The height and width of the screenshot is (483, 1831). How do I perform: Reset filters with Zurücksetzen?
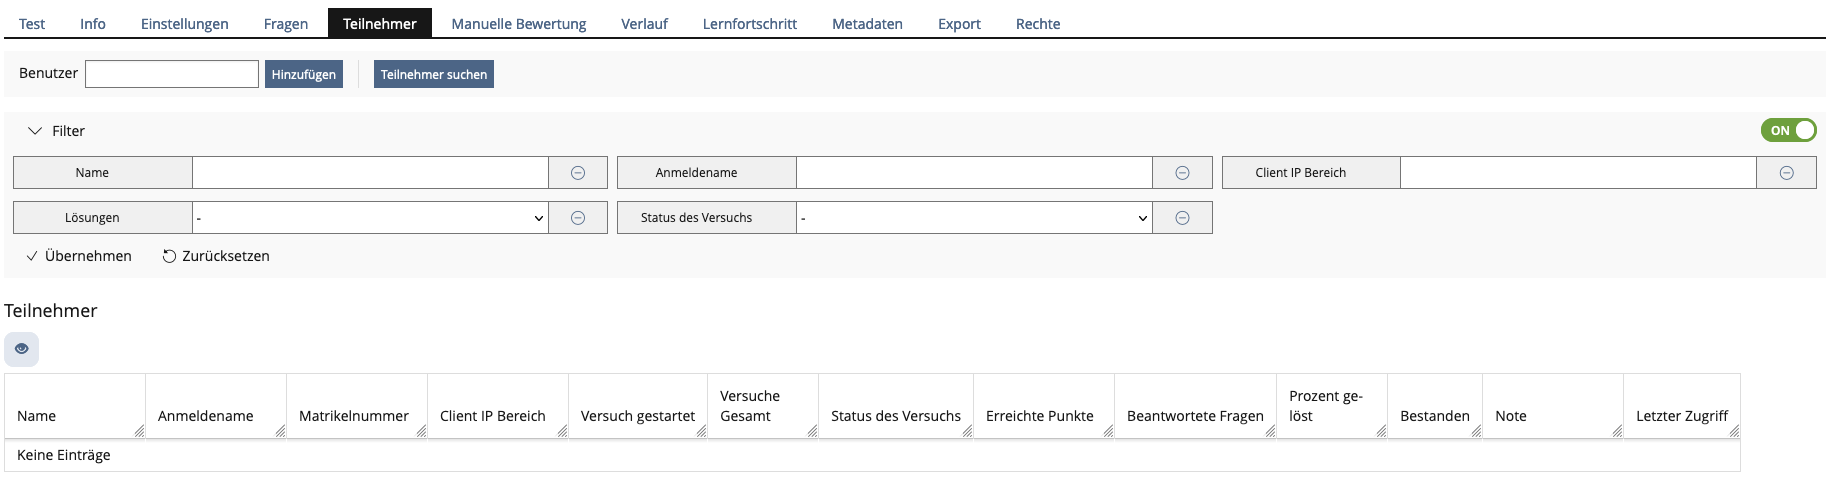(216, 256)
